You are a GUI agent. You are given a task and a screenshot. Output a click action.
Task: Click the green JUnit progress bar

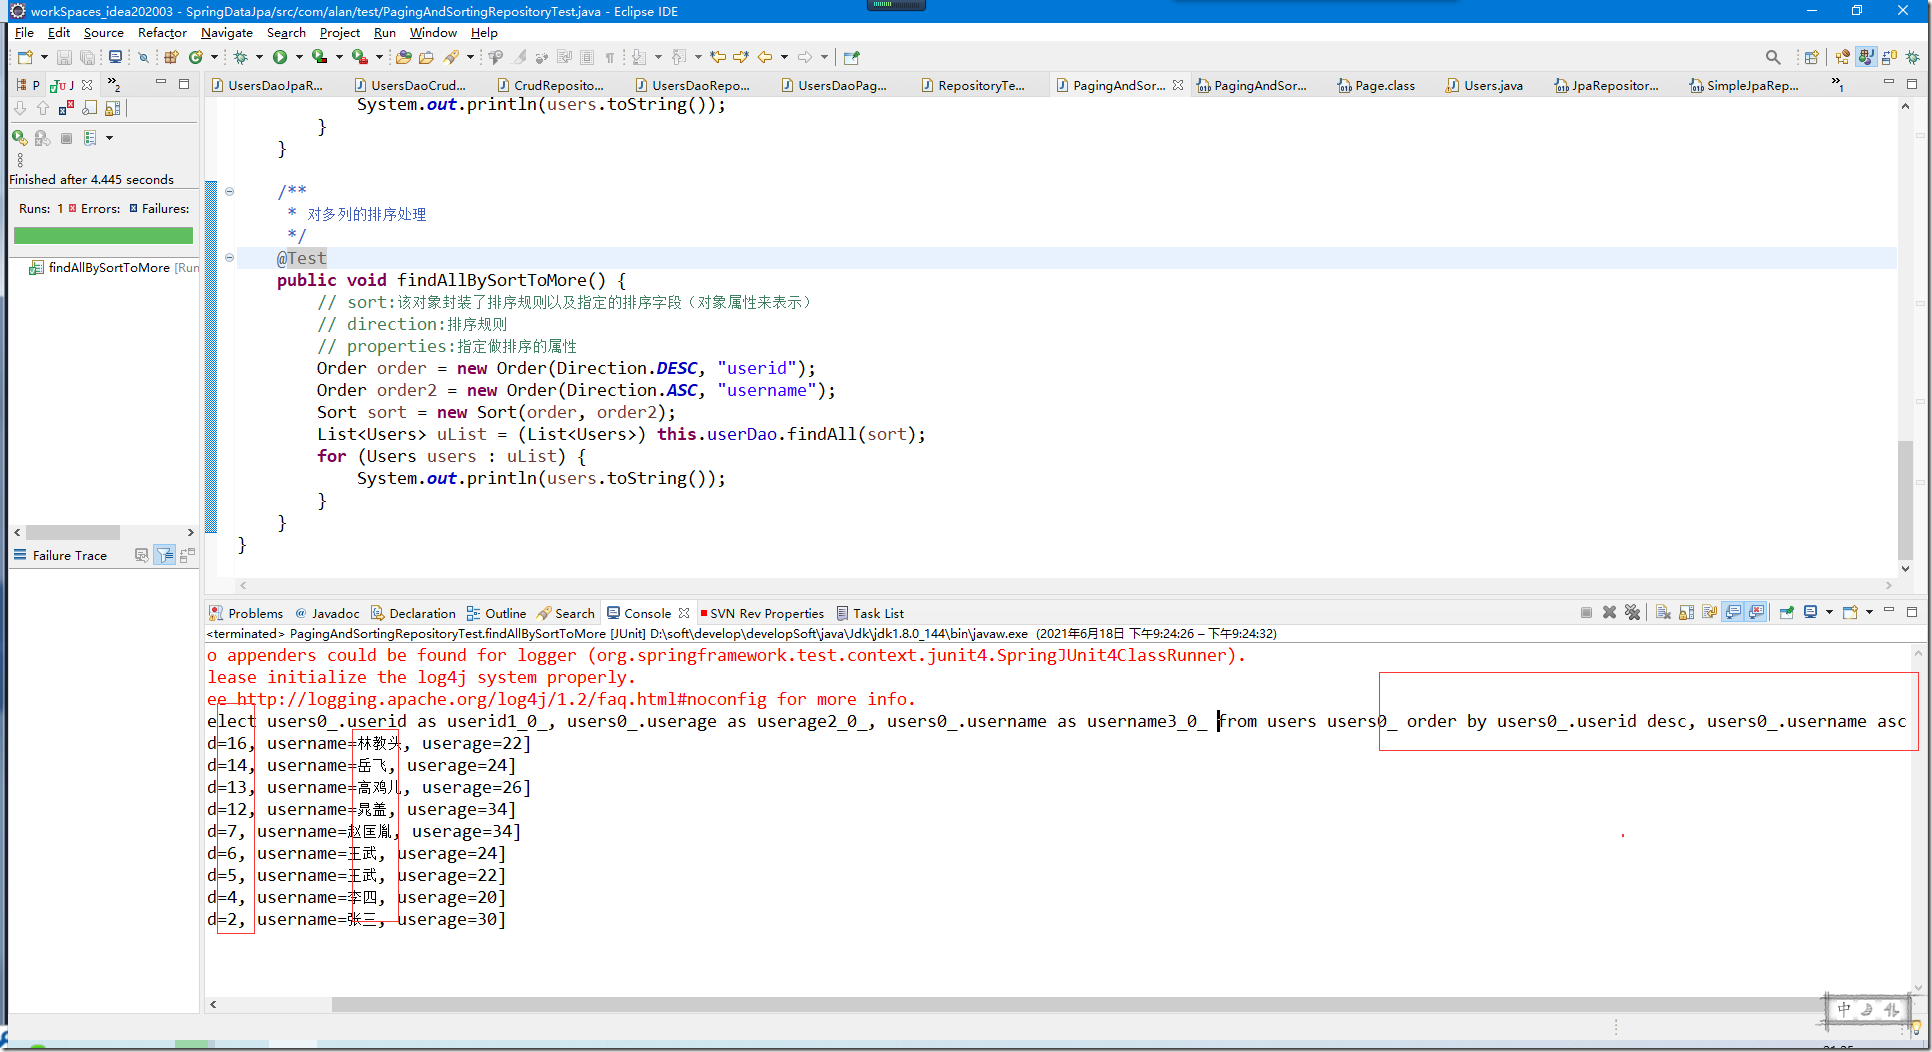click(x=103, y=235)
